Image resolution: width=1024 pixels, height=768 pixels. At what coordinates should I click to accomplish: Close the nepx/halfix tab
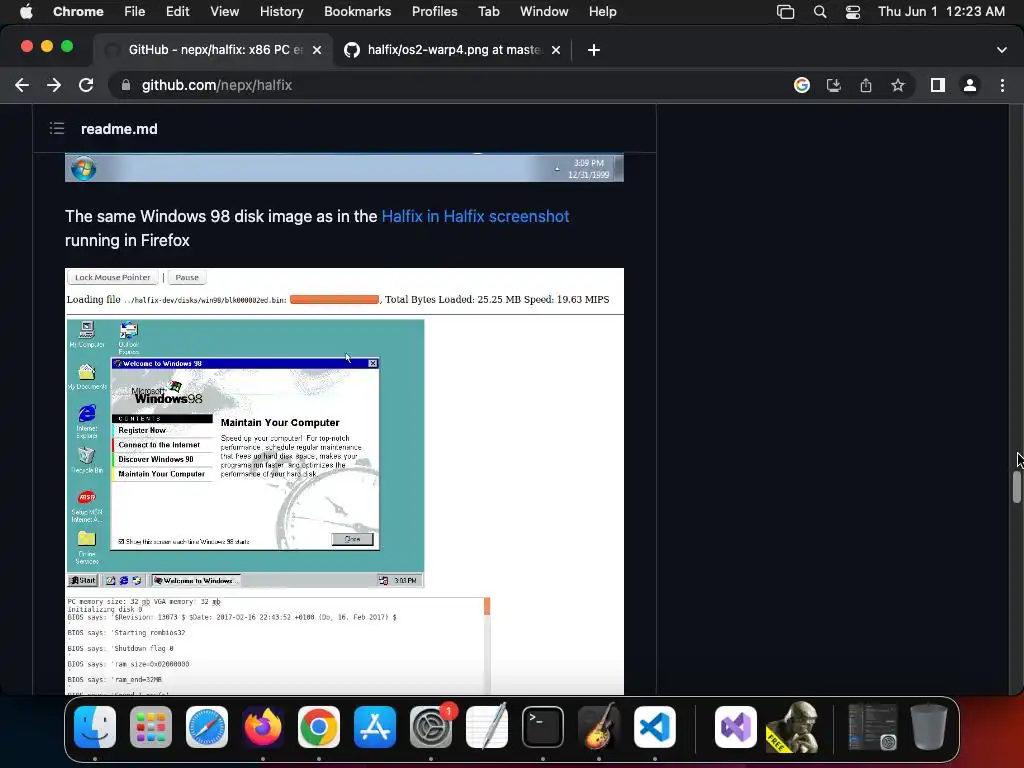coord(317,50)
